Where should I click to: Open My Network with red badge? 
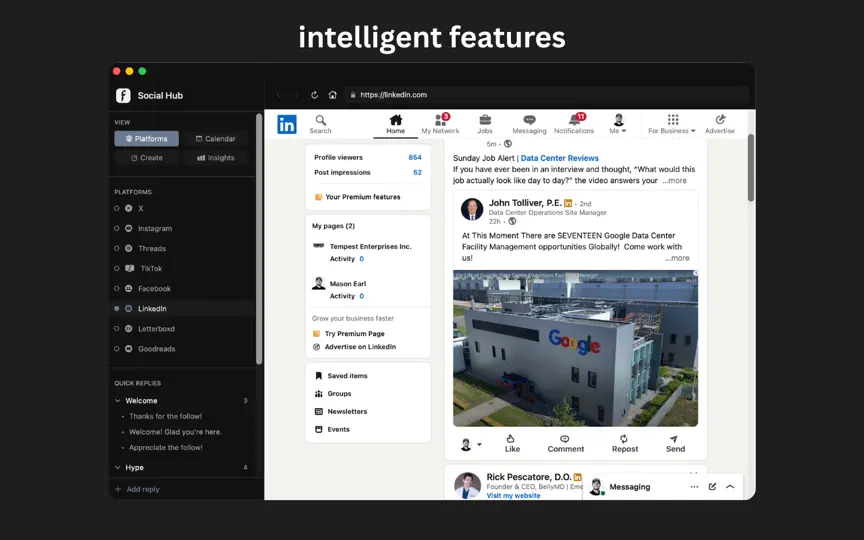click(x=440, y=125)
